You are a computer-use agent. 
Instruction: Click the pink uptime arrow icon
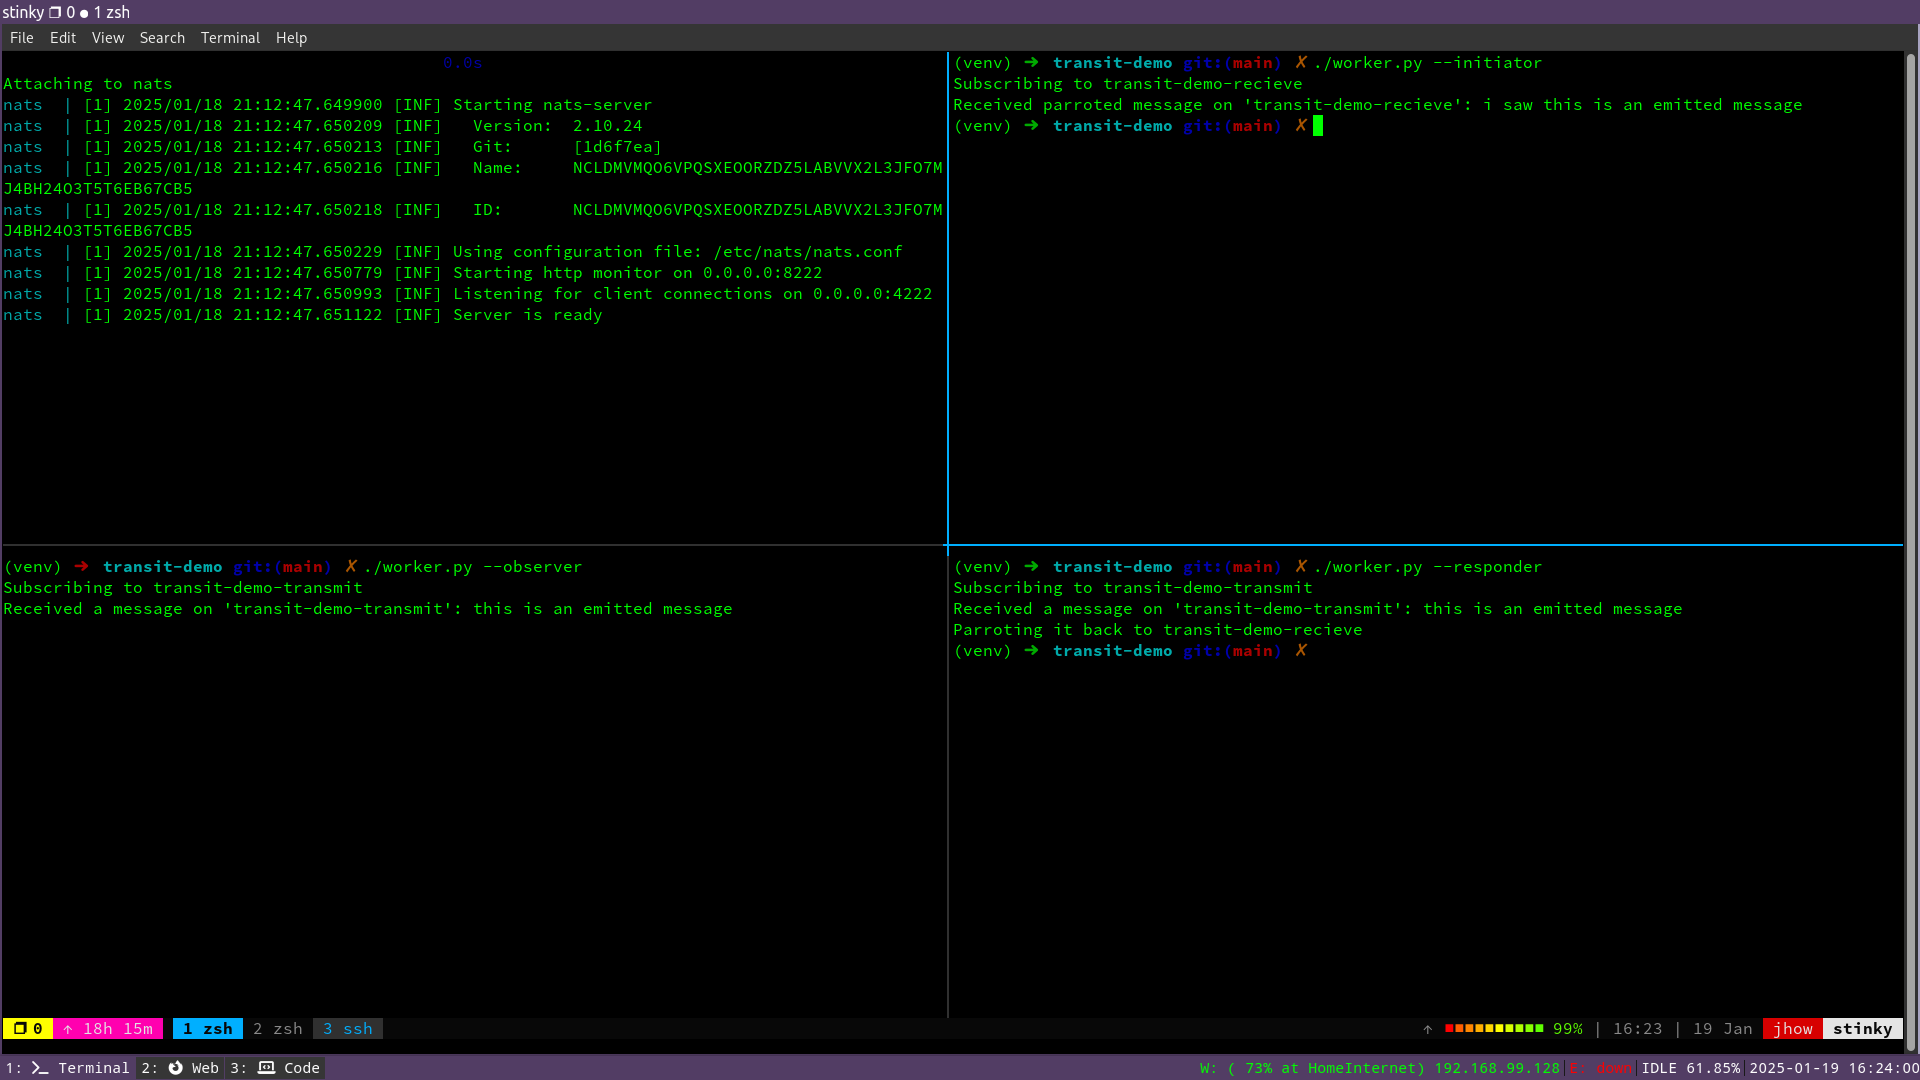click(x=69, y=1028)
